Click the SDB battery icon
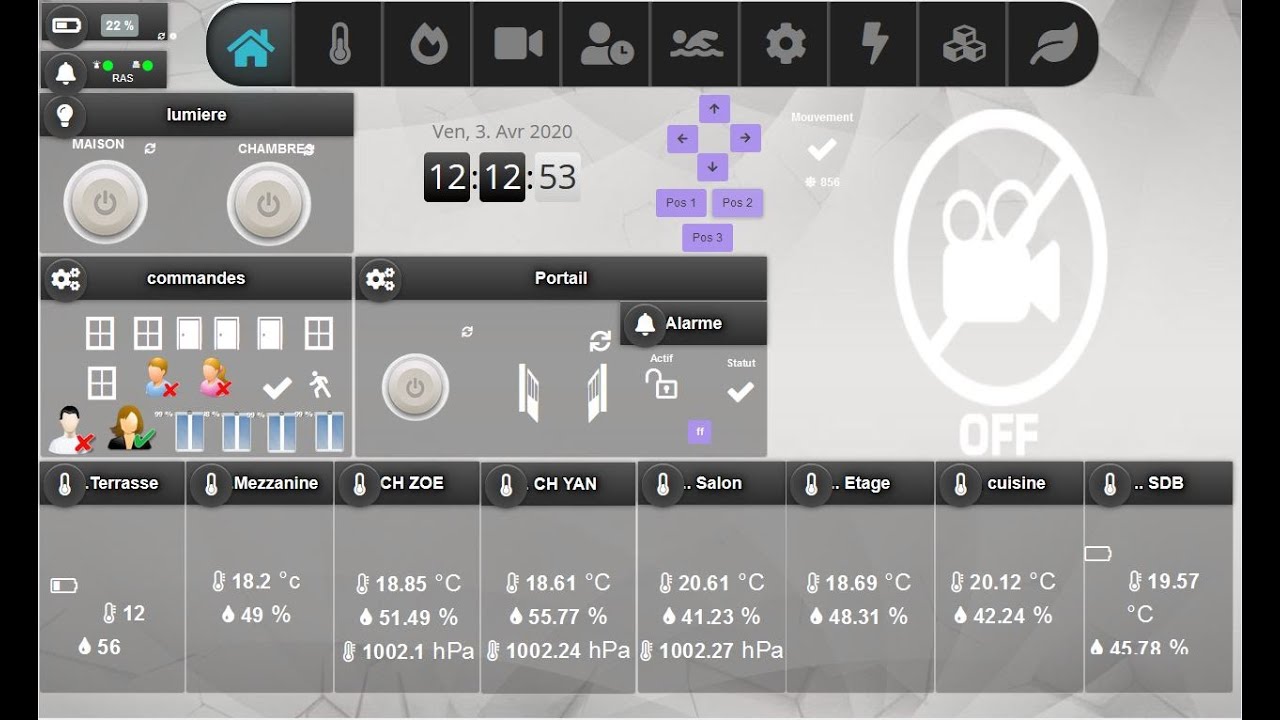 click(x=1098, y=553)
